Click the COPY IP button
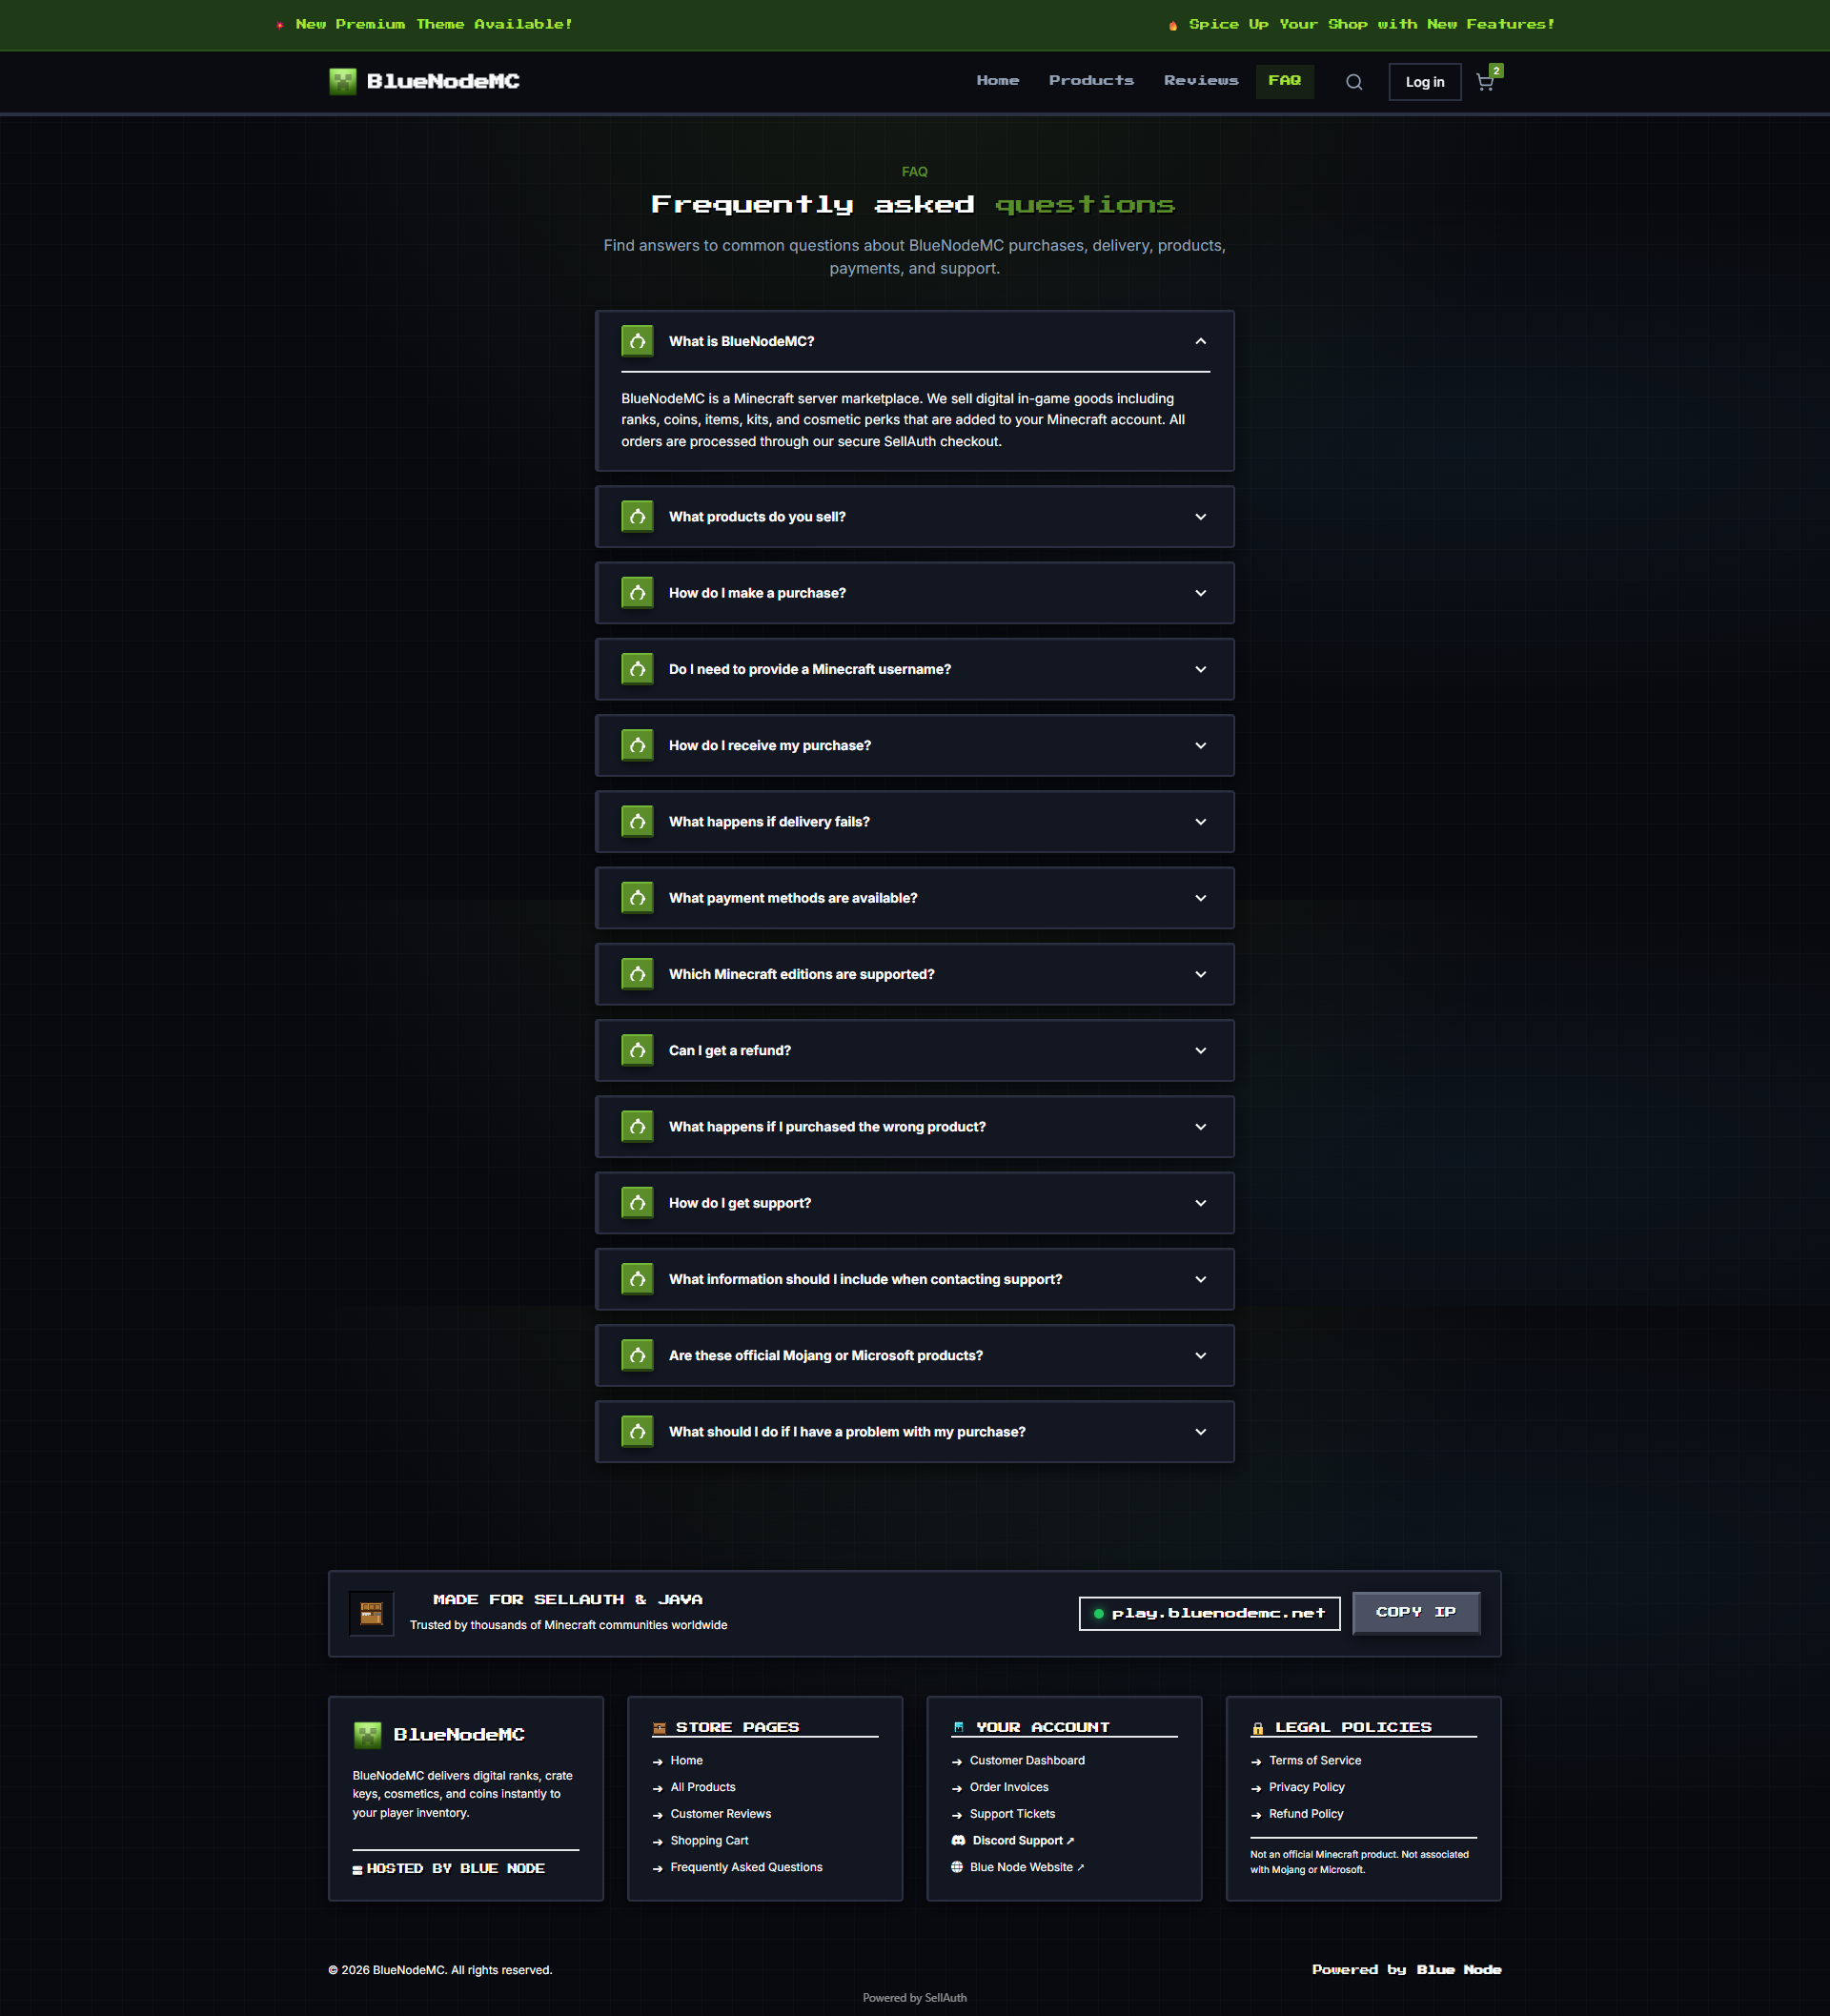The height and width of the screenshot is (2016, 1830). 1416,1612
